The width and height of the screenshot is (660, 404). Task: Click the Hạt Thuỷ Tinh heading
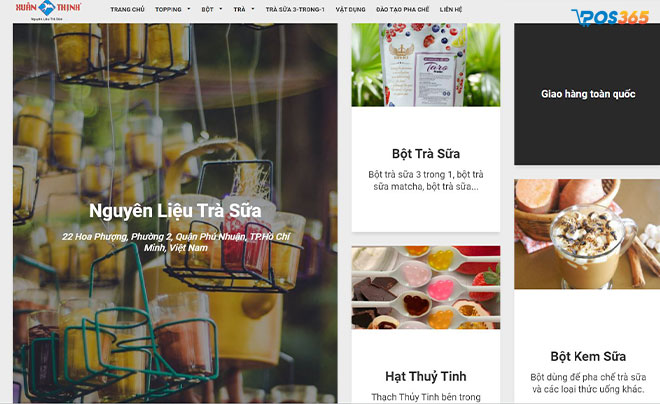(426, 376)
